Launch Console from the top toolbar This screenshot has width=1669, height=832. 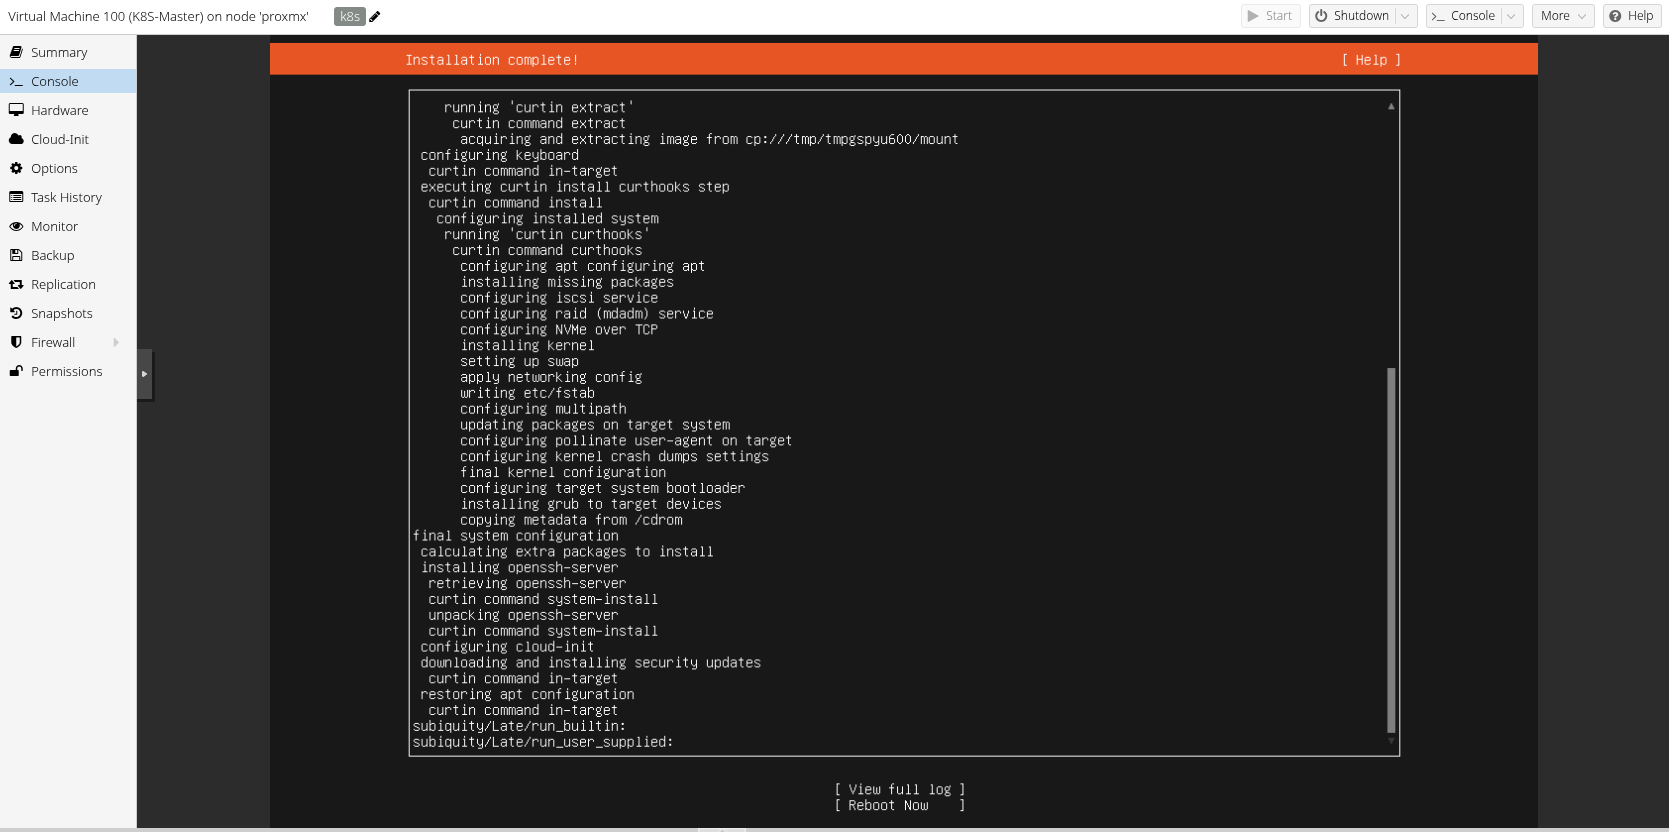(x=1463, y=16)
